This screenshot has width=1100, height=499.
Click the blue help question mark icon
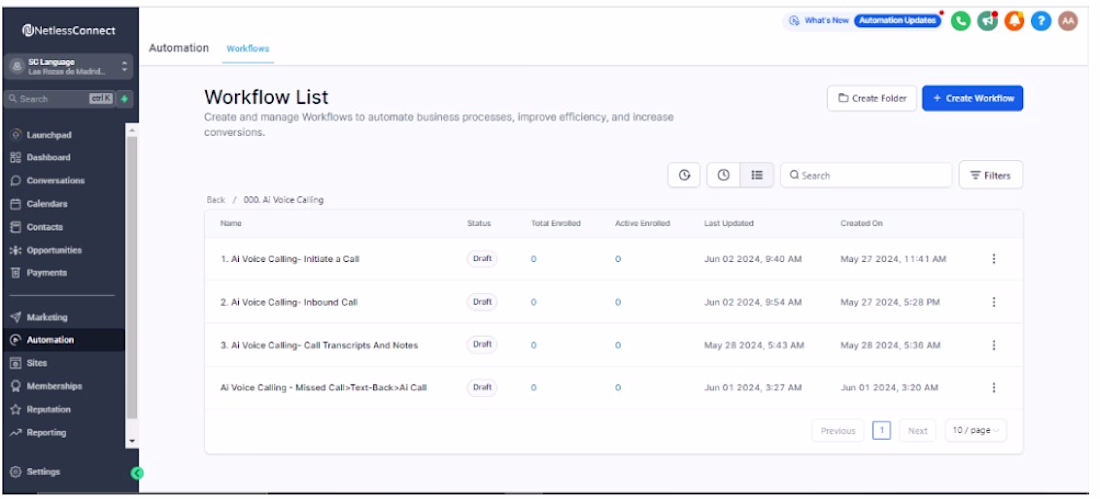[x=1041, y=21]
